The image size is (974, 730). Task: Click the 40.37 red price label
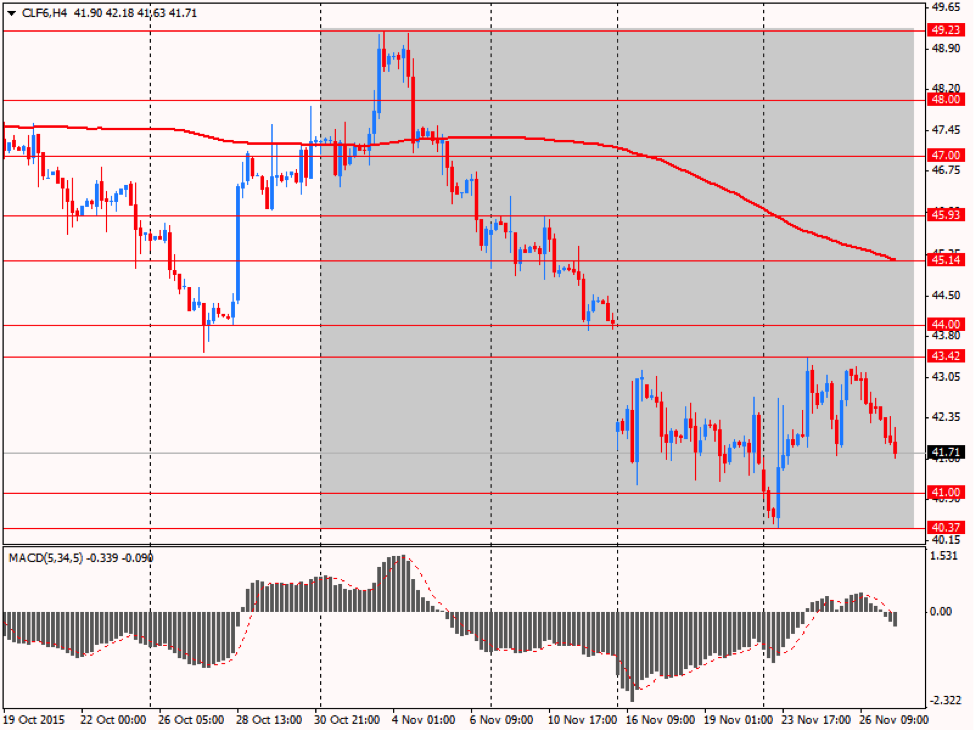point(945,528)
